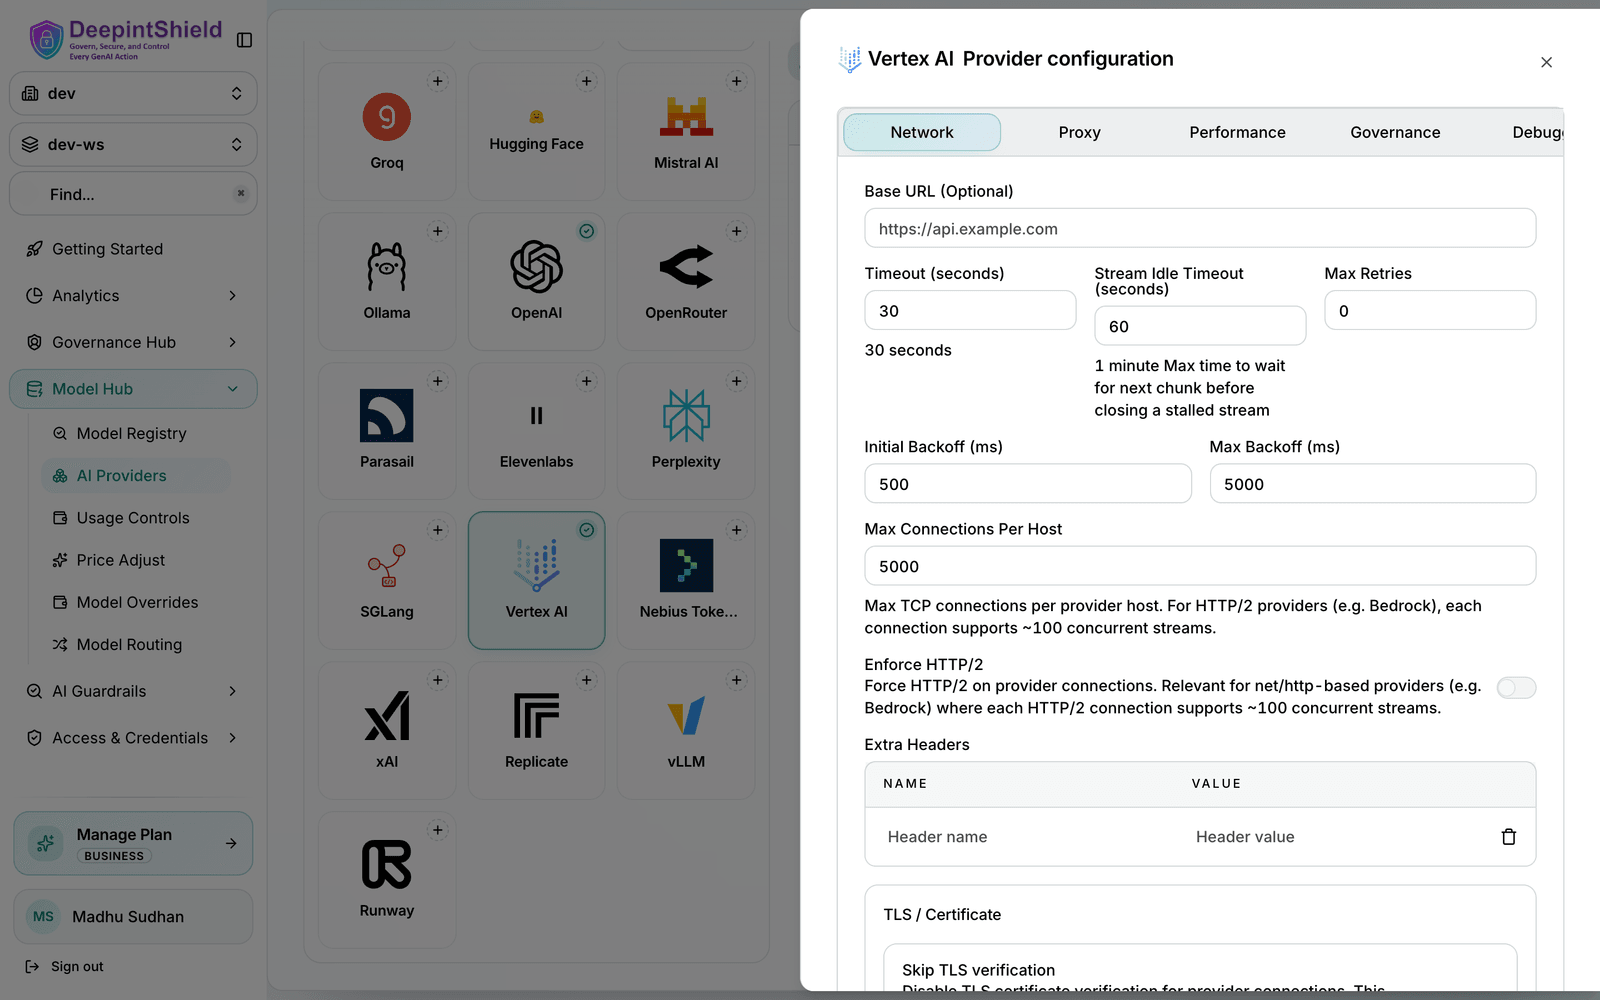This screenshot has height=1000, width=1600.
Task: Add Ollama using its plus icon
Action: [x=437, y=231]
